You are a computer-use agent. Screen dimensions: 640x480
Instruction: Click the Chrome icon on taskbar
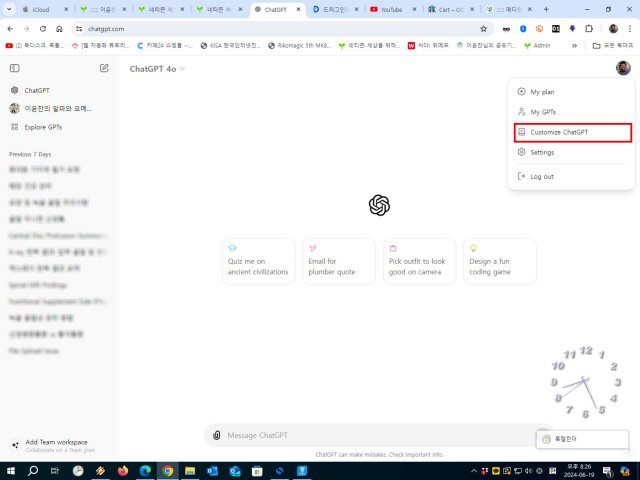click(168, 471)
